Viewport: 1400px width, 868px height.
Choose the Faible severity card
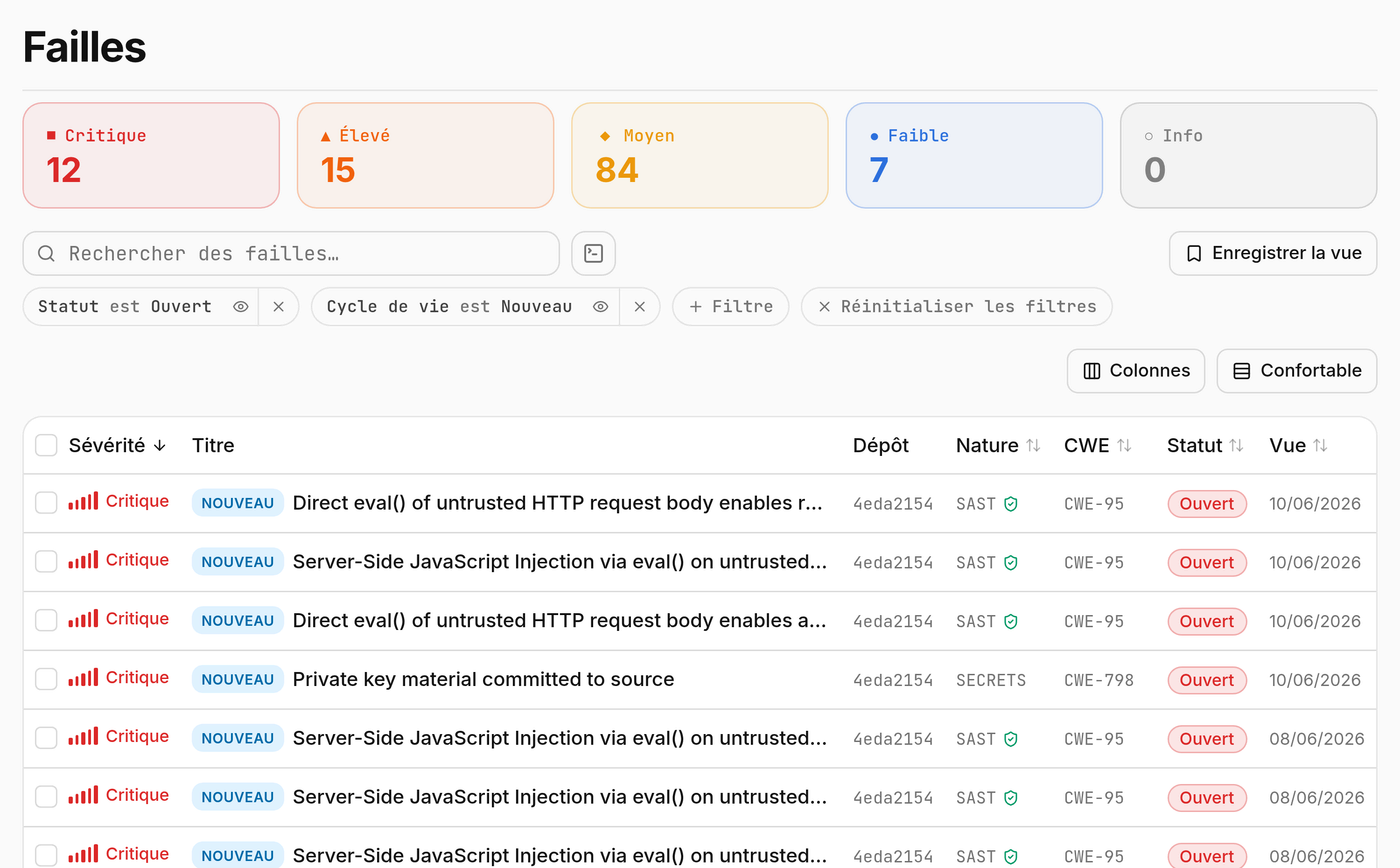tap(974, 155)
